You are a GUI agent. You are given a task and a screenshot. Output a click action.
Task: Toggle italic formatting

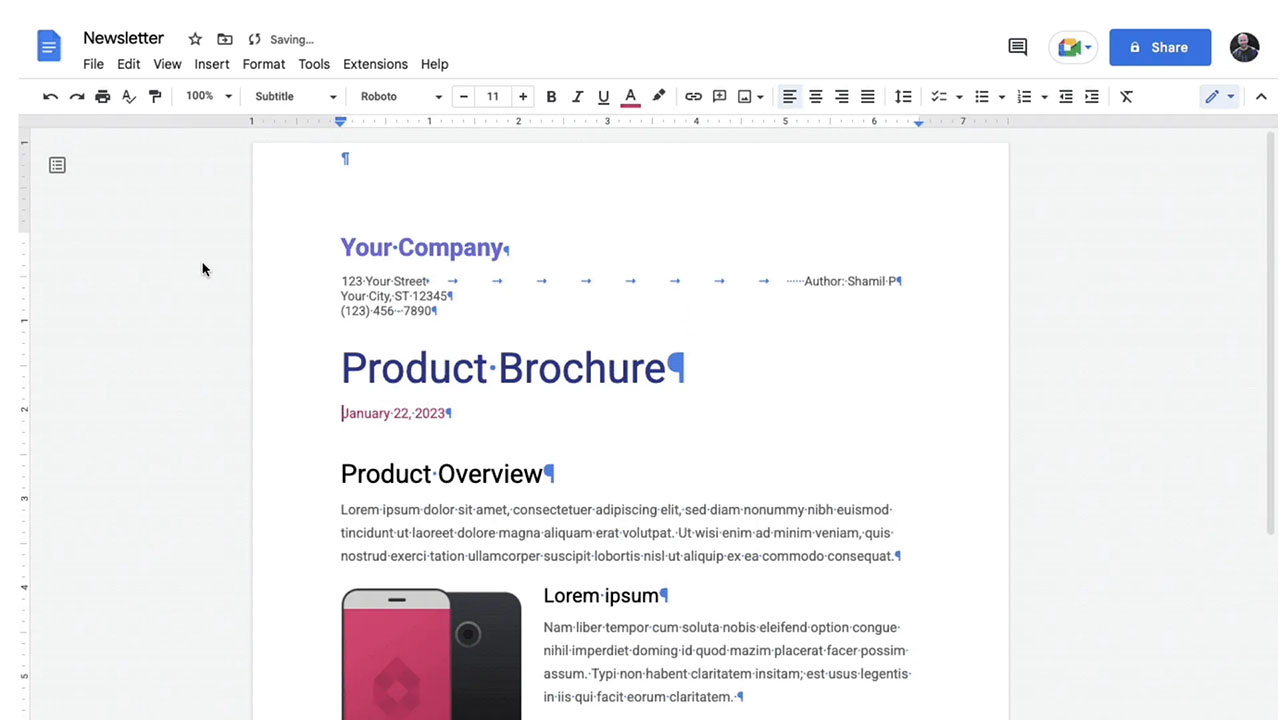(x=577, y=97)
